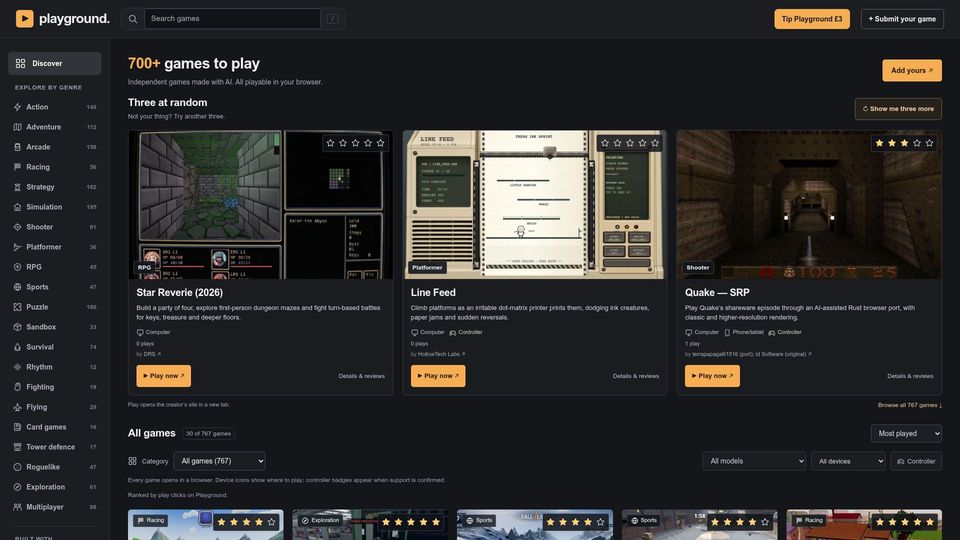Open the Action genre lightning icon
The image size is (960, 540).
(x=17, y=107)
